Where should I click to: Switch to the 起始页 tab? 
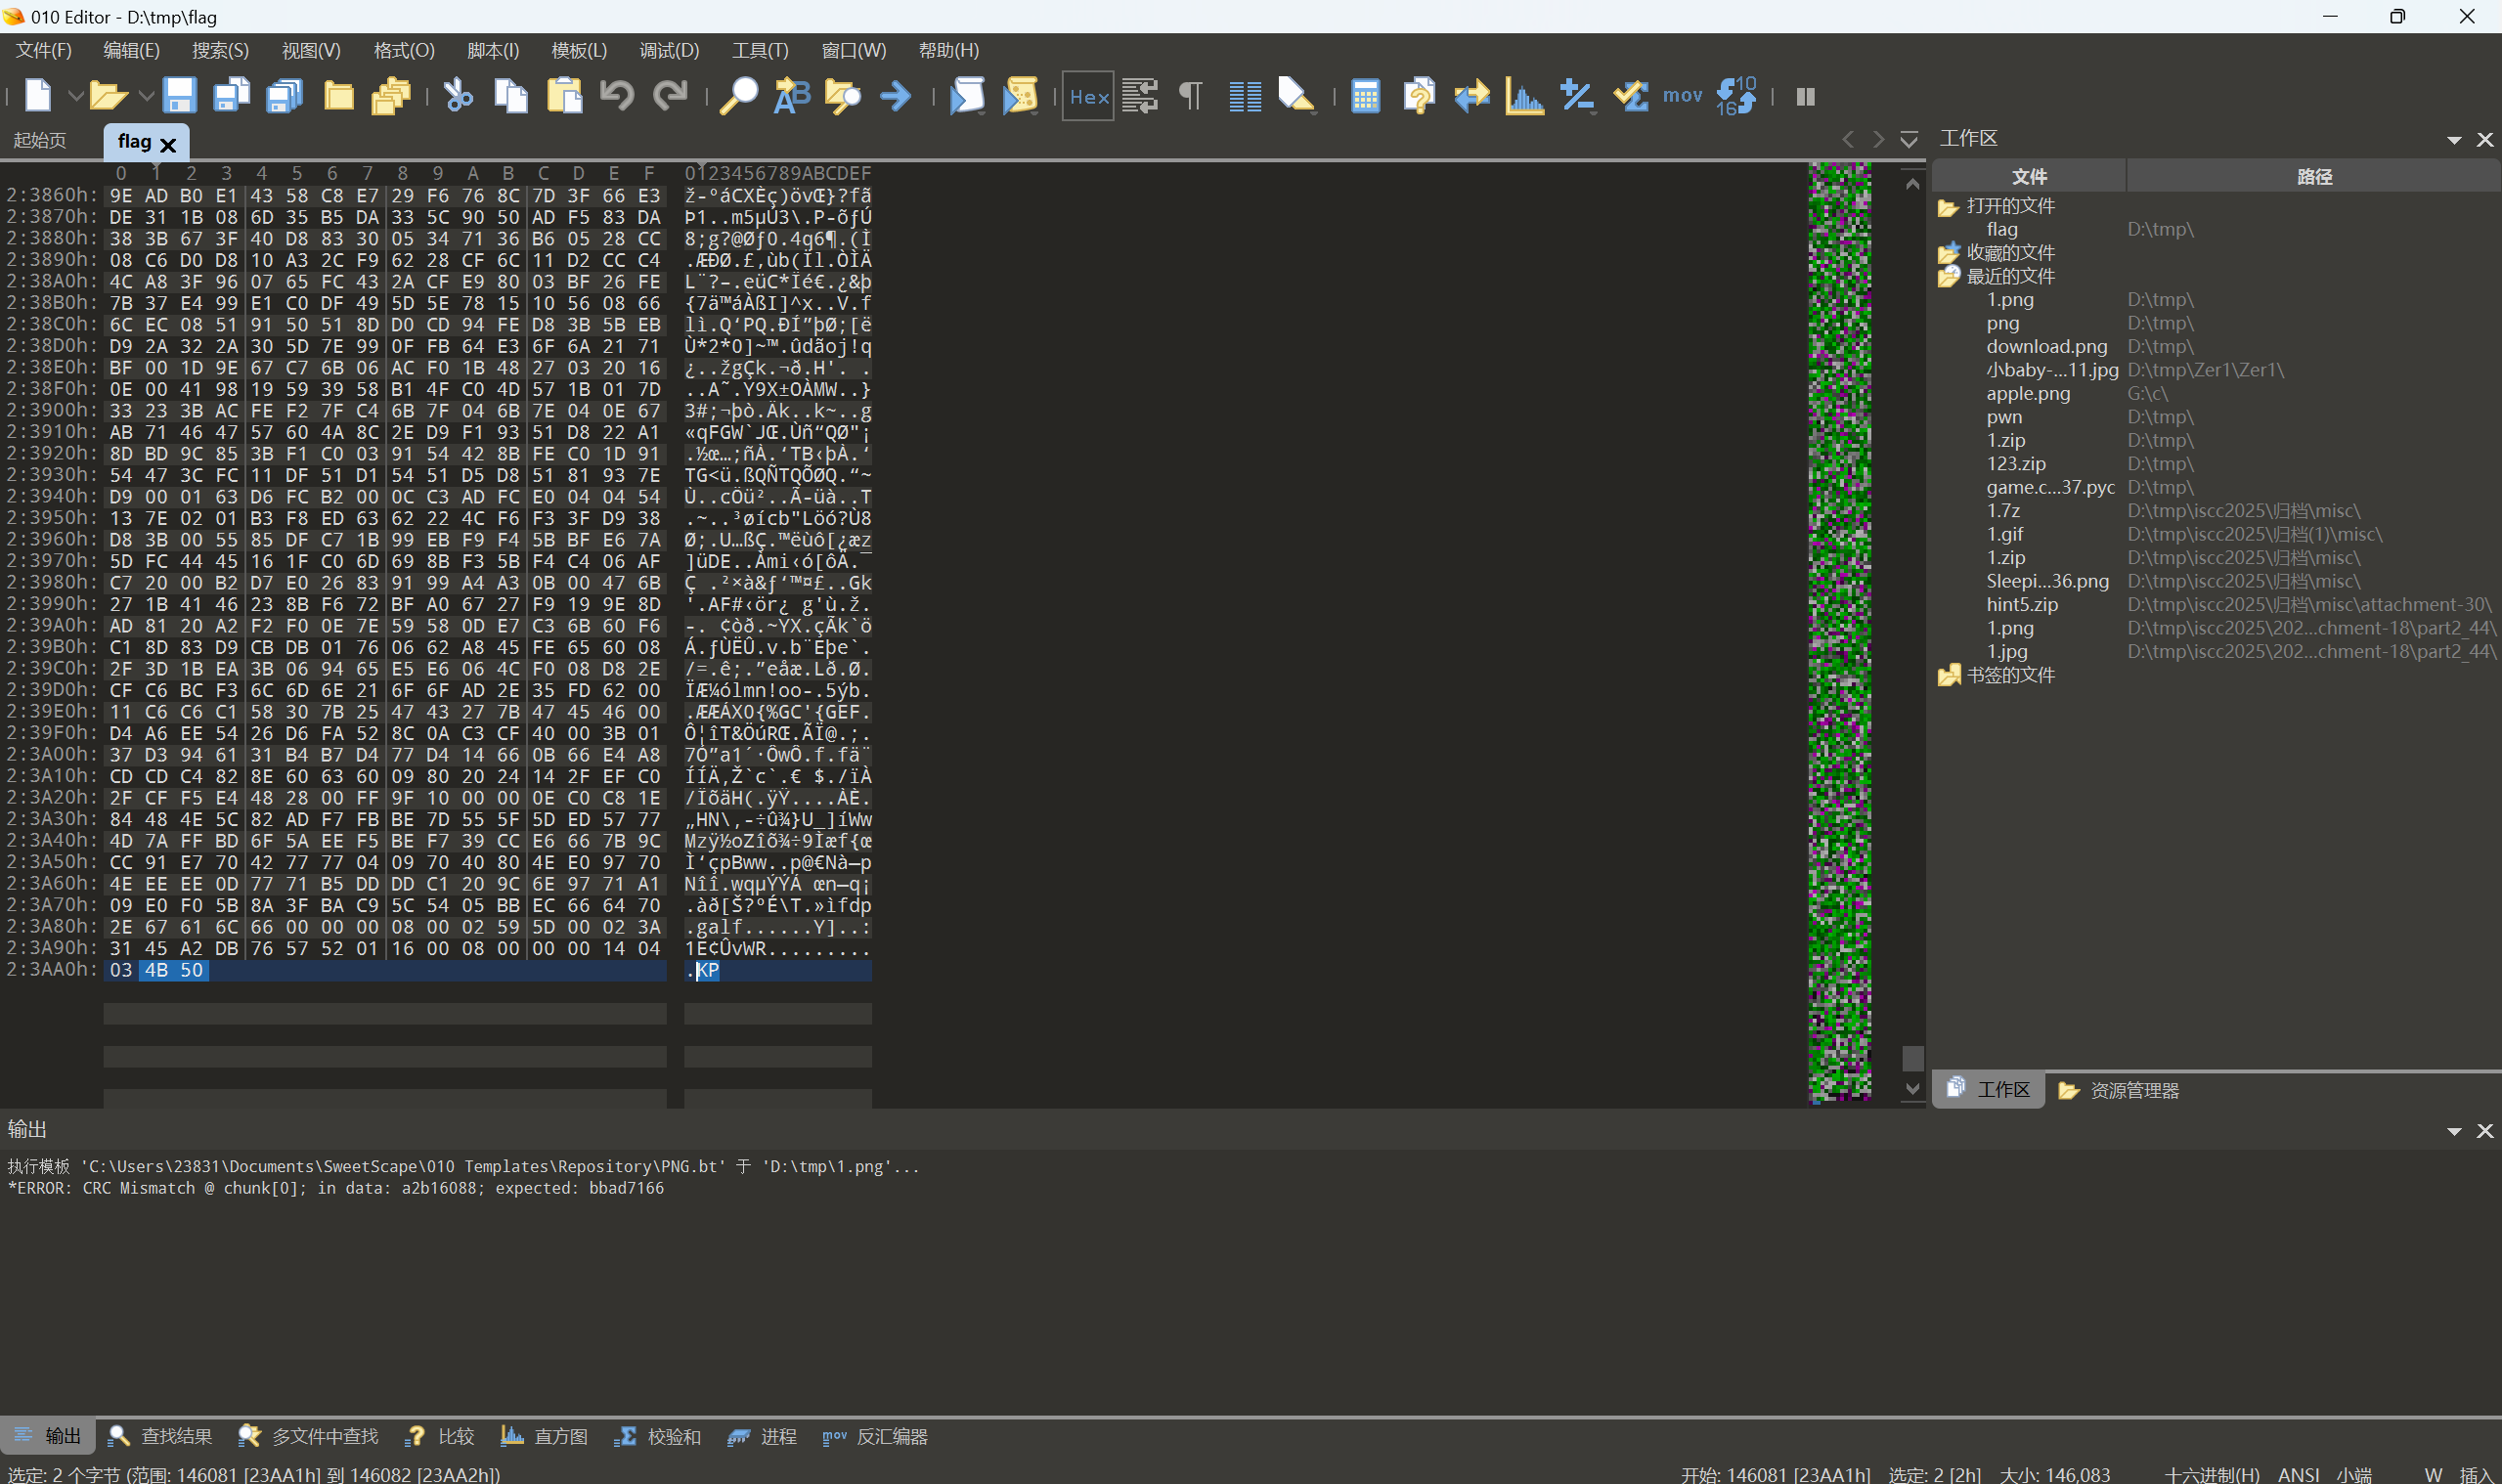point(40,141)
